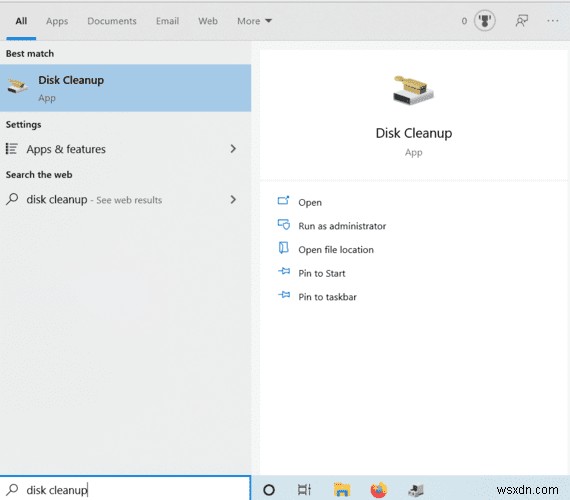This screenshot has width=570, height=500.
Task: Open the rewards trophy icon
Action: pos(485,21)
